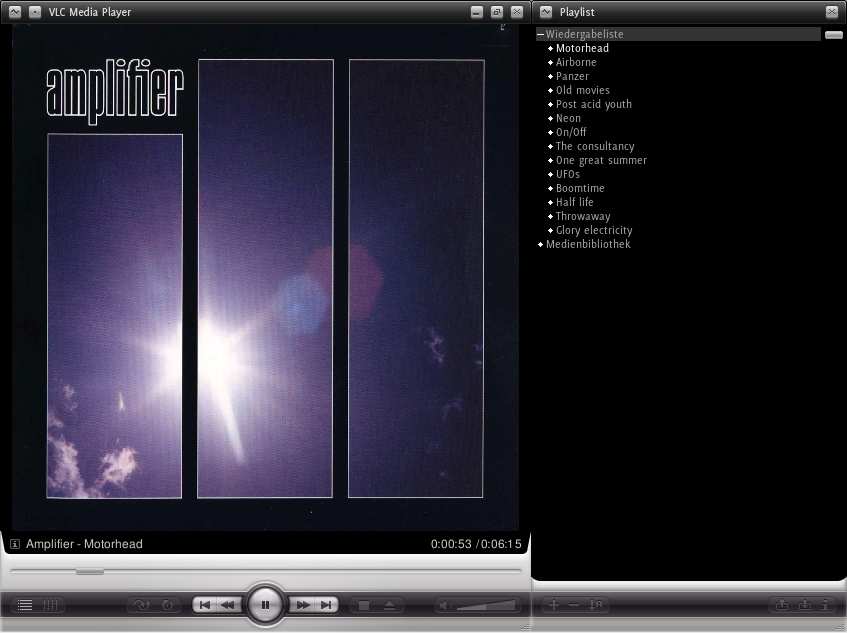847x633 pixels.
Task: Click the add (+) icon in playlist toolbar
Action: click(554, 605)
